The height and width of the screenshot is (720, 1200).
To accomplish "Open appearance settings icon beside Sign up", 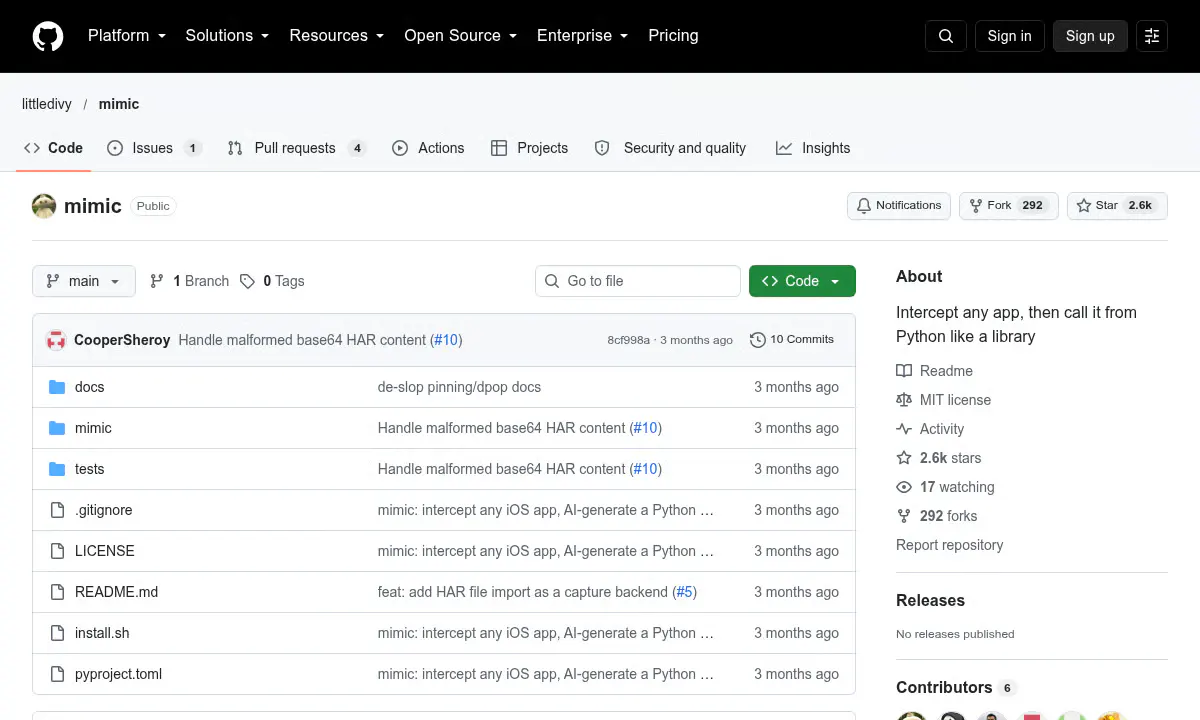I will [x=1152, y=36].
